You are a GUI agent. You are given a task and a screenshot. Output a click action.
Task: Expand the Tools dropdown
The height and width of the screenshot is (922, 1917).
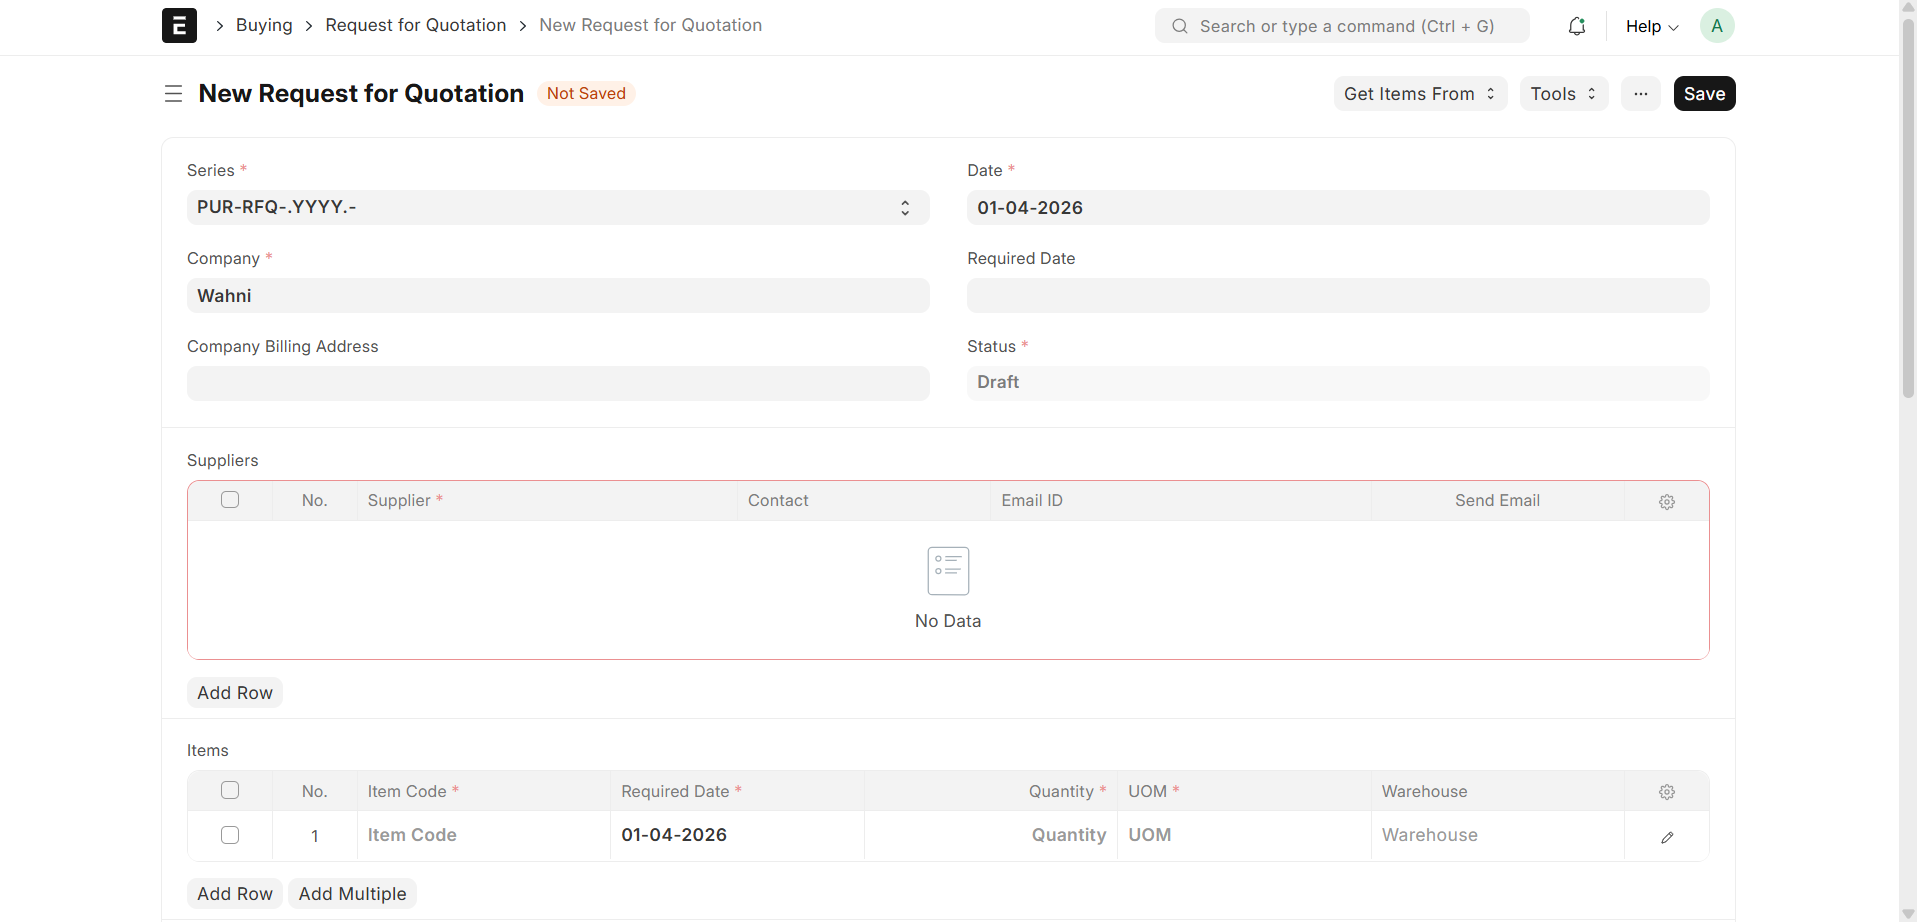[1564, 94]
